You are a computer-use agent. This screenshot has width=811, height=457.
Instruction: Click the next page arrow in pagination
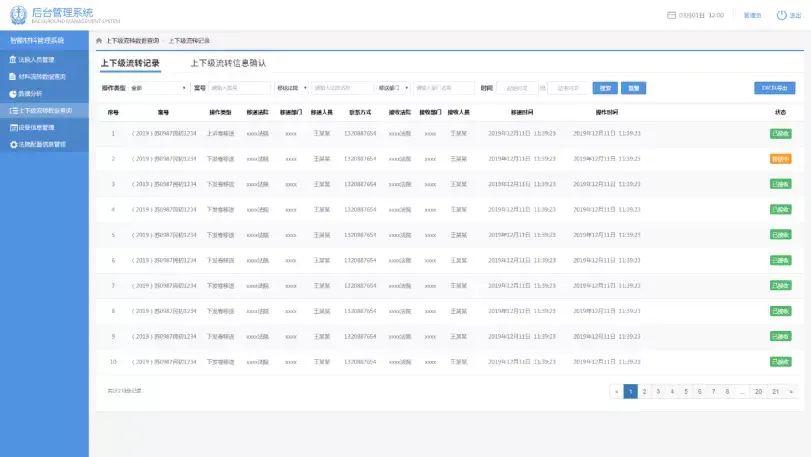click(x=791, y=391)
